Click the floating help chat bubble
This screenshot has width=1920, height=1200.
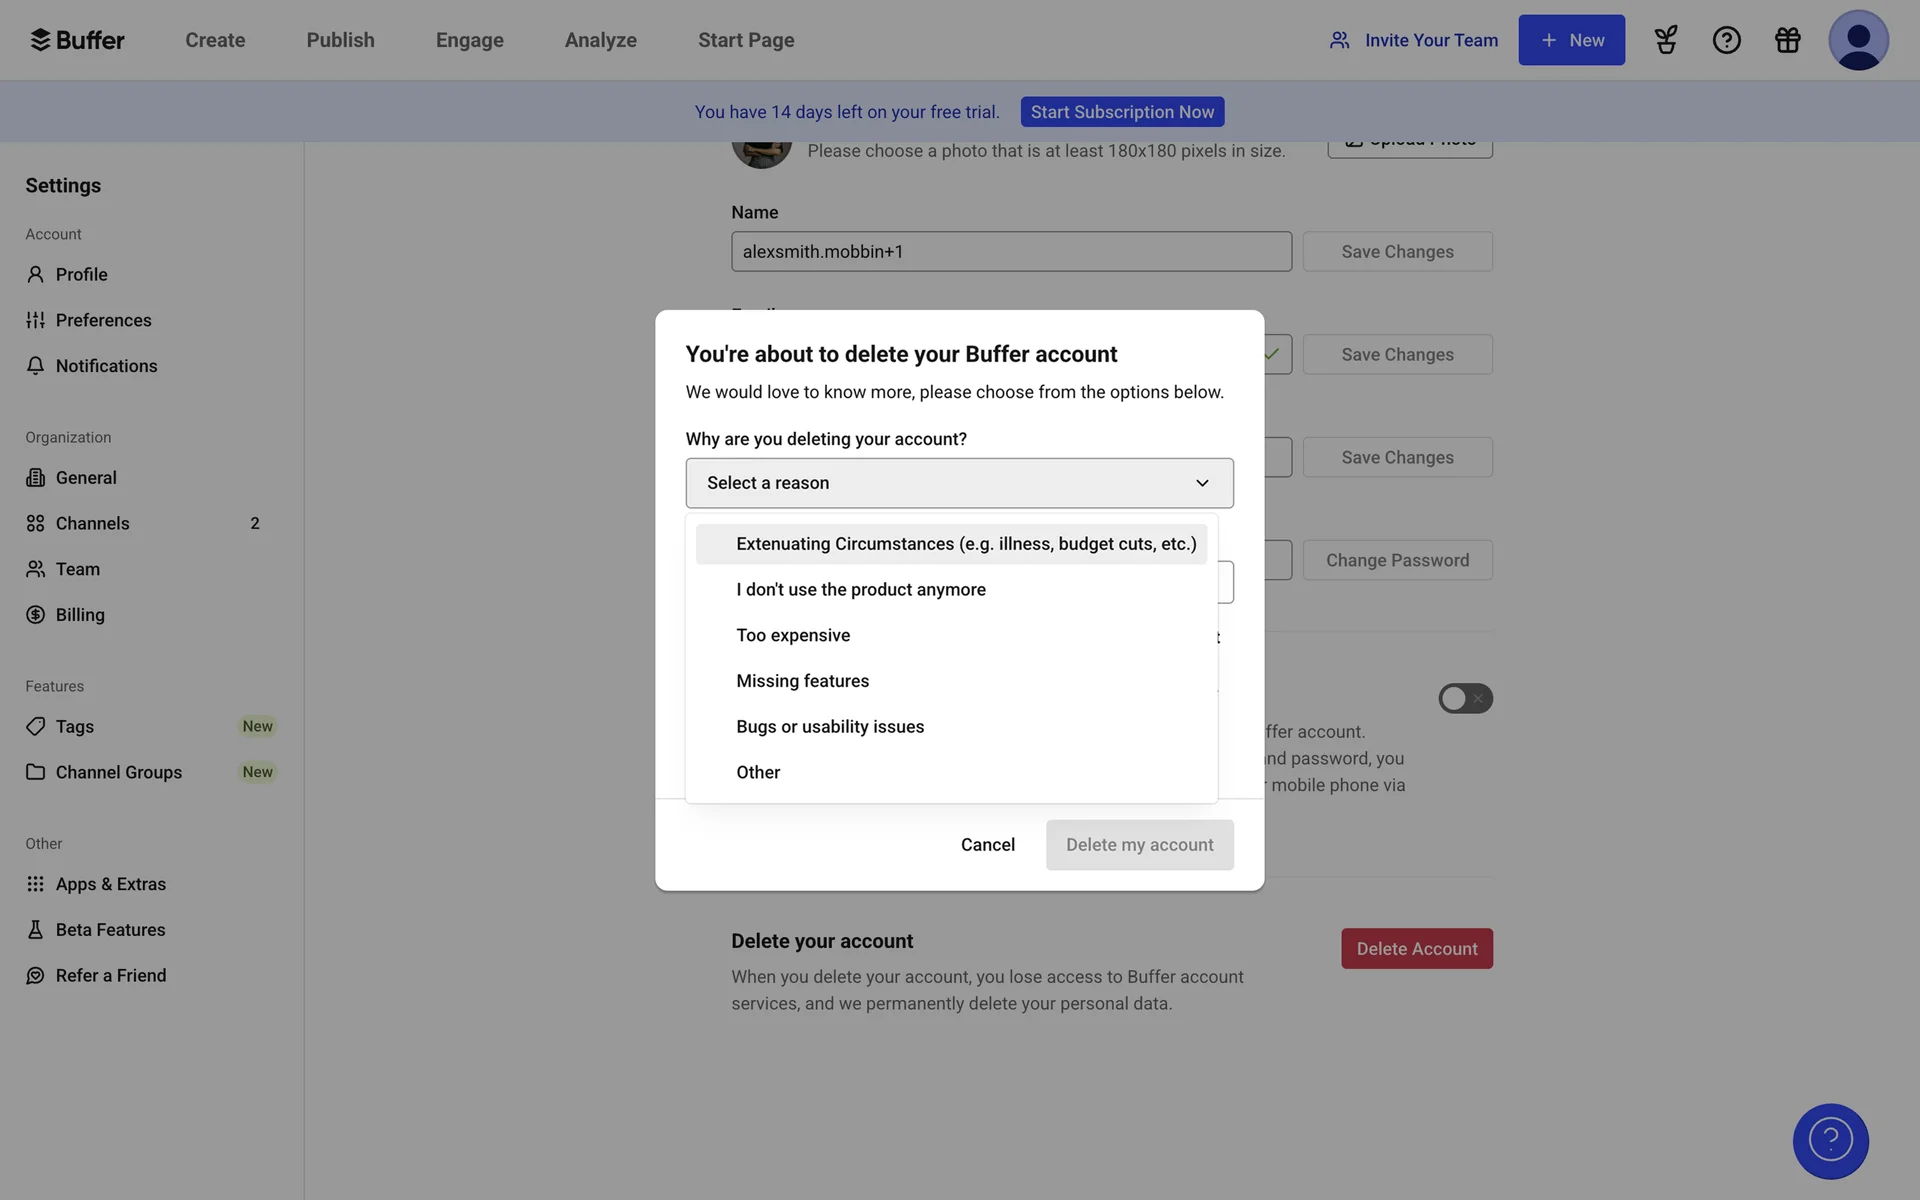coord(1830,1140)
